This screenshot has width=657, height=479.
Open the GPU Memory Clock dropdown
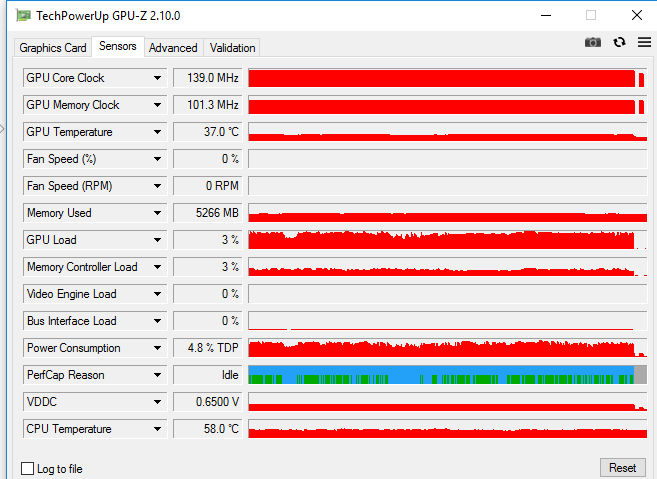[95, 105]
